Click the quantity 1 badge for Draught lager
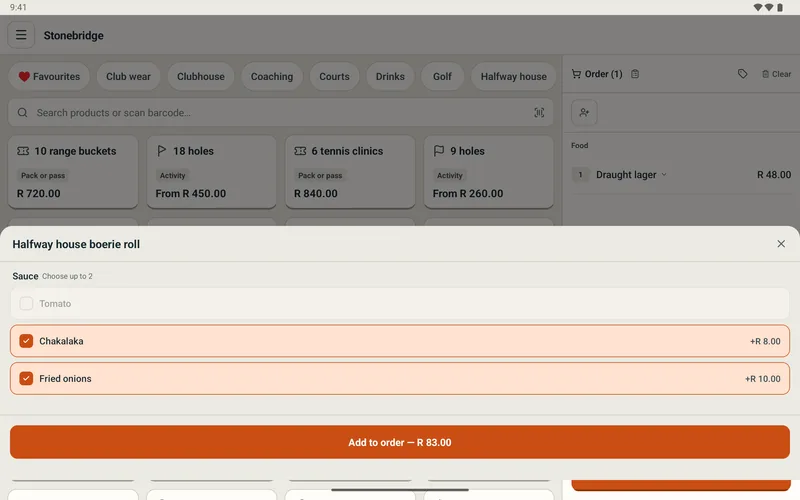The height and width of the screenshot is (500, 800). point(580,174)
